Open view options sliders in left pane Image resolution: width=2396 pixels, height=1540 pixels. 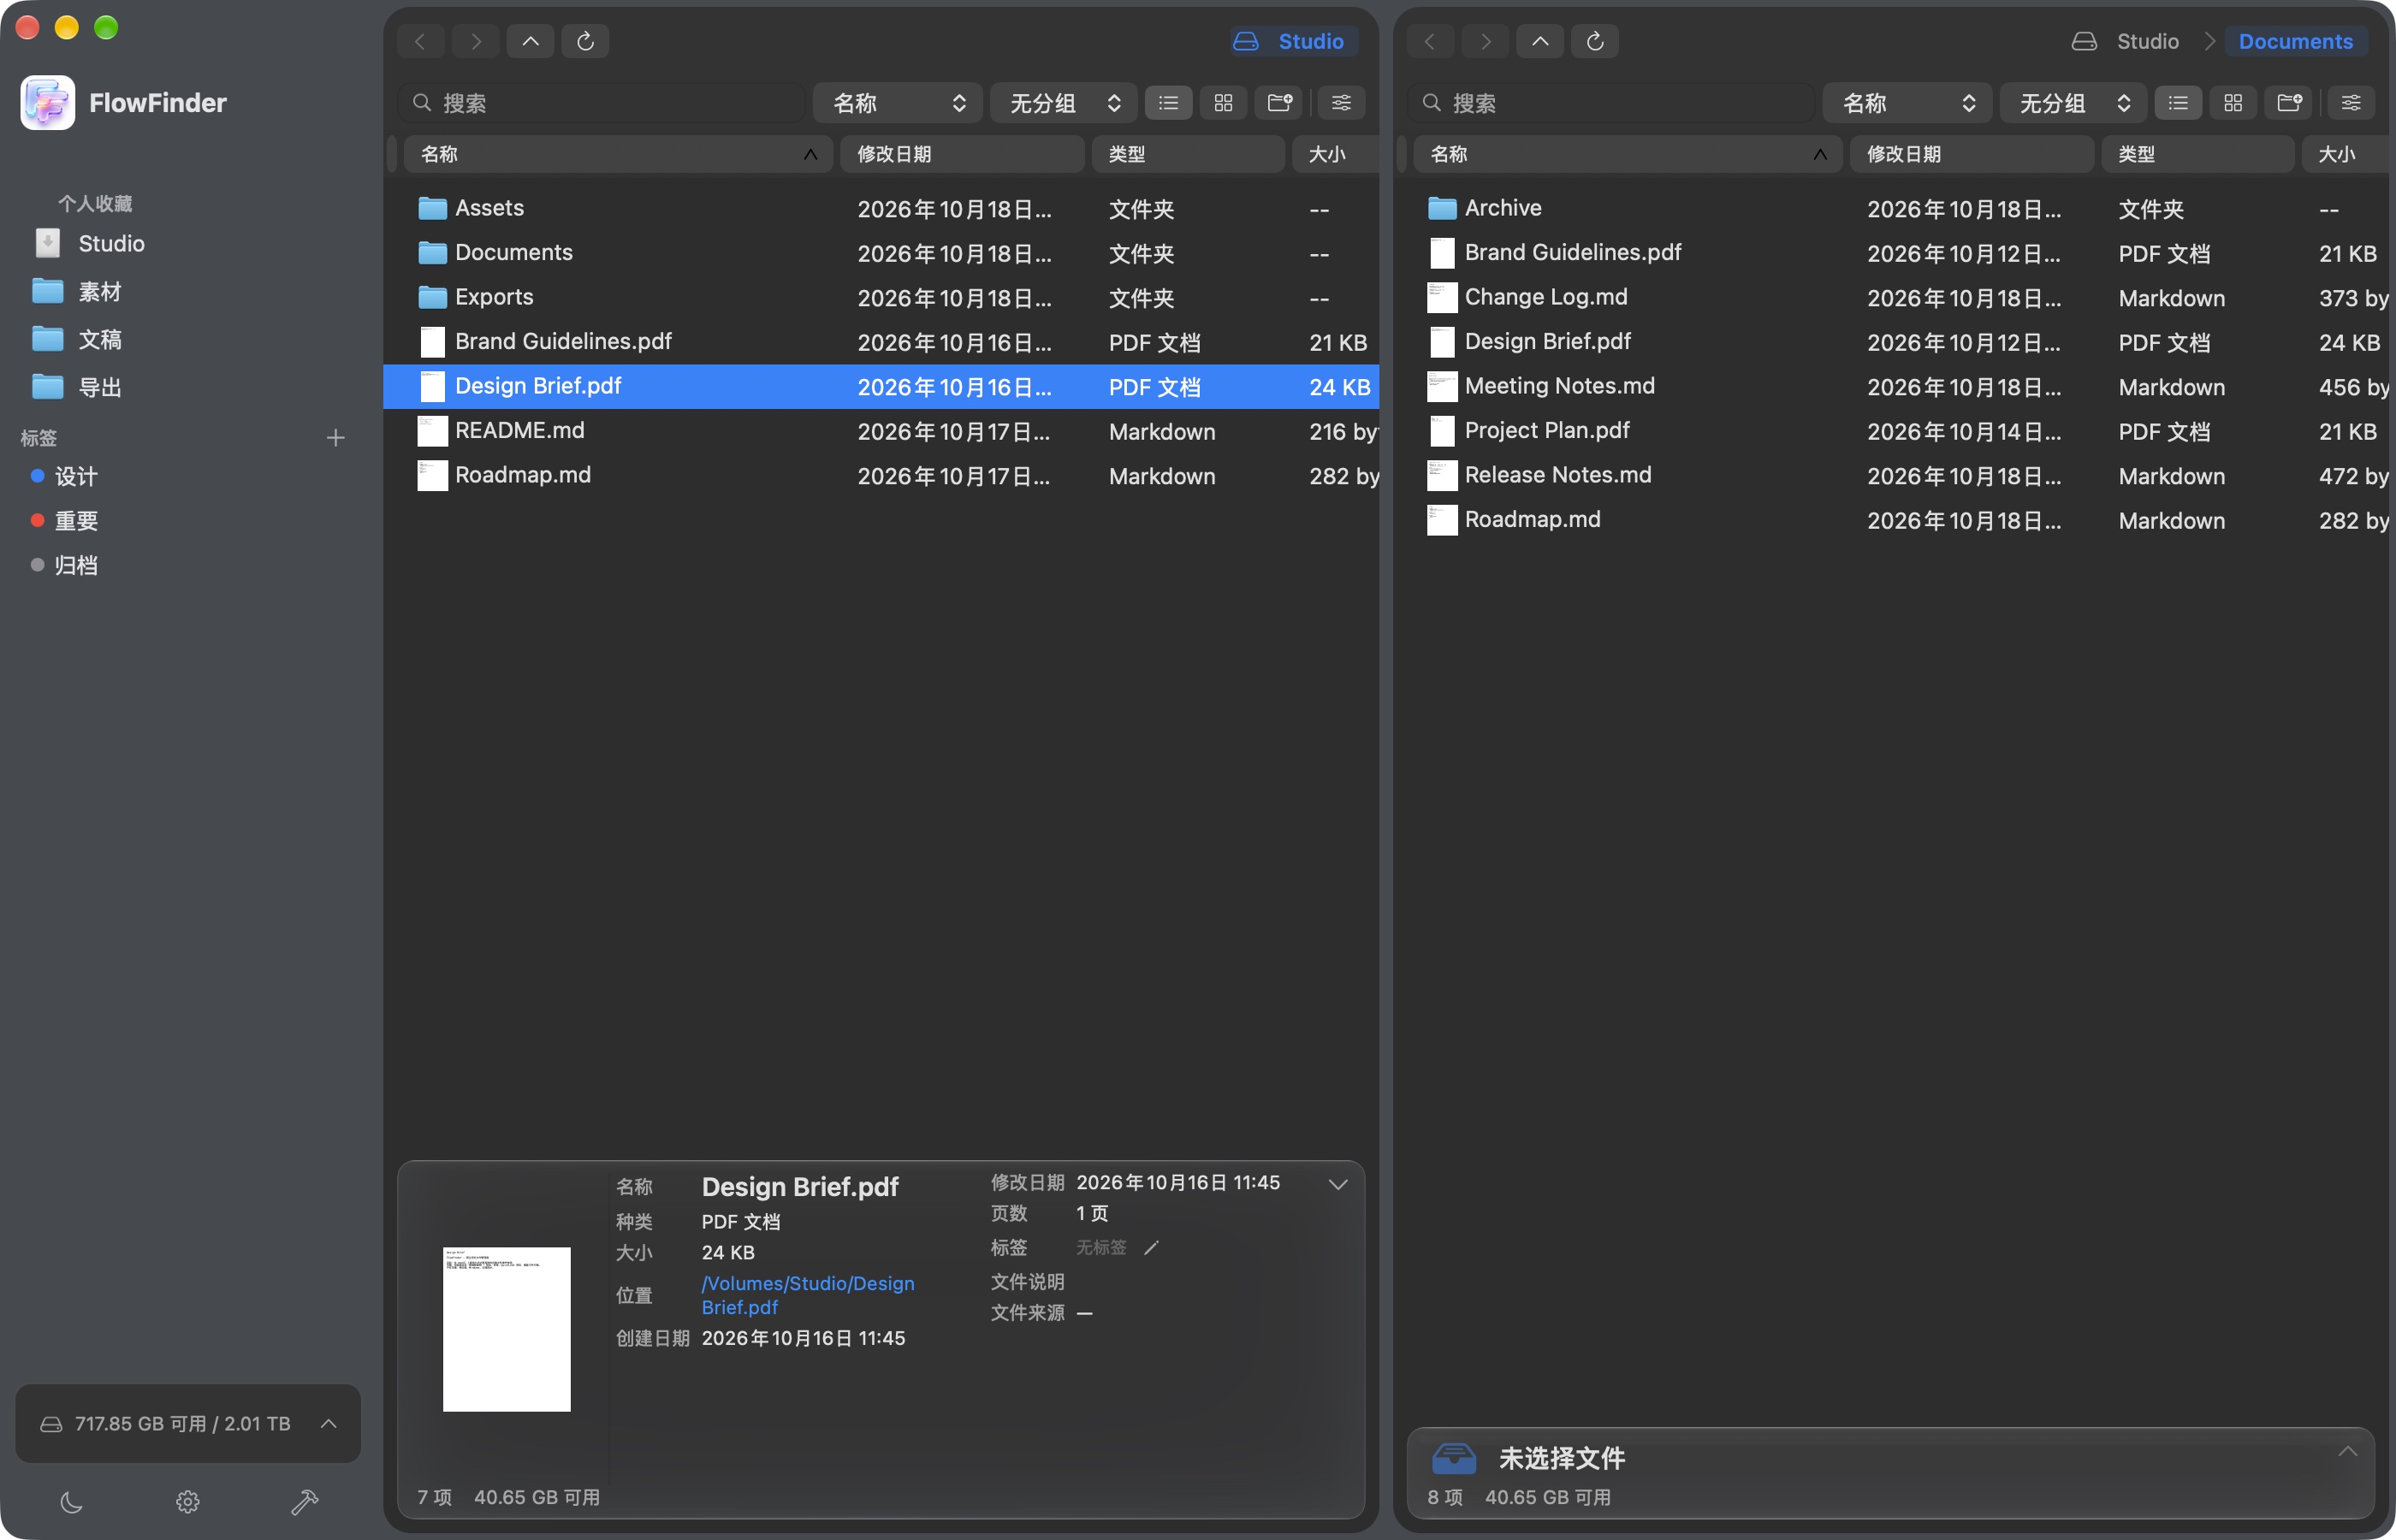pyautogui.click(x=1341, y=103)
